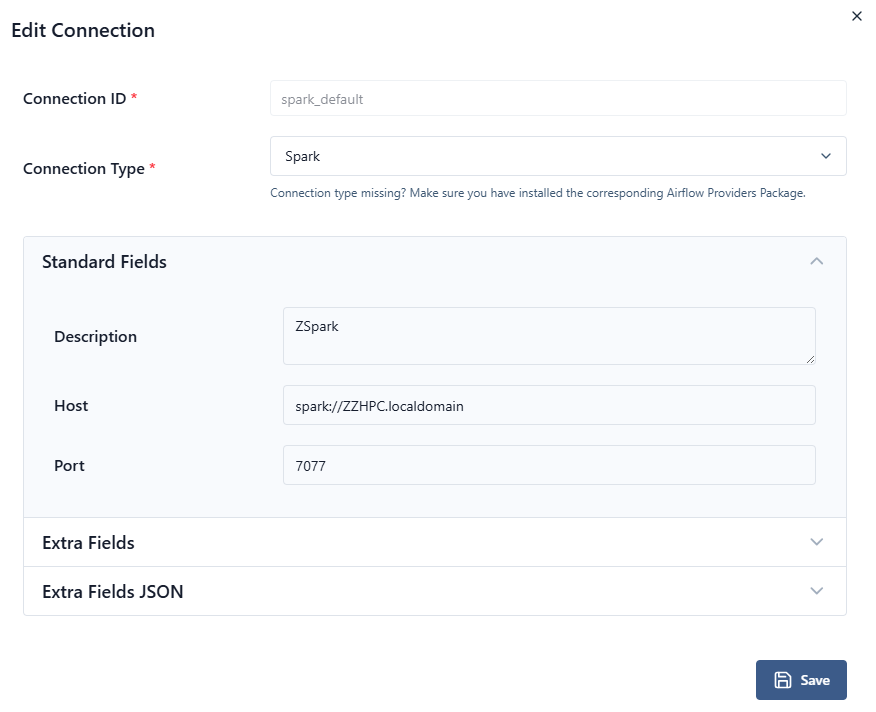
Task: Close the Edit Connection dialog
Action: tap(856, 16)
